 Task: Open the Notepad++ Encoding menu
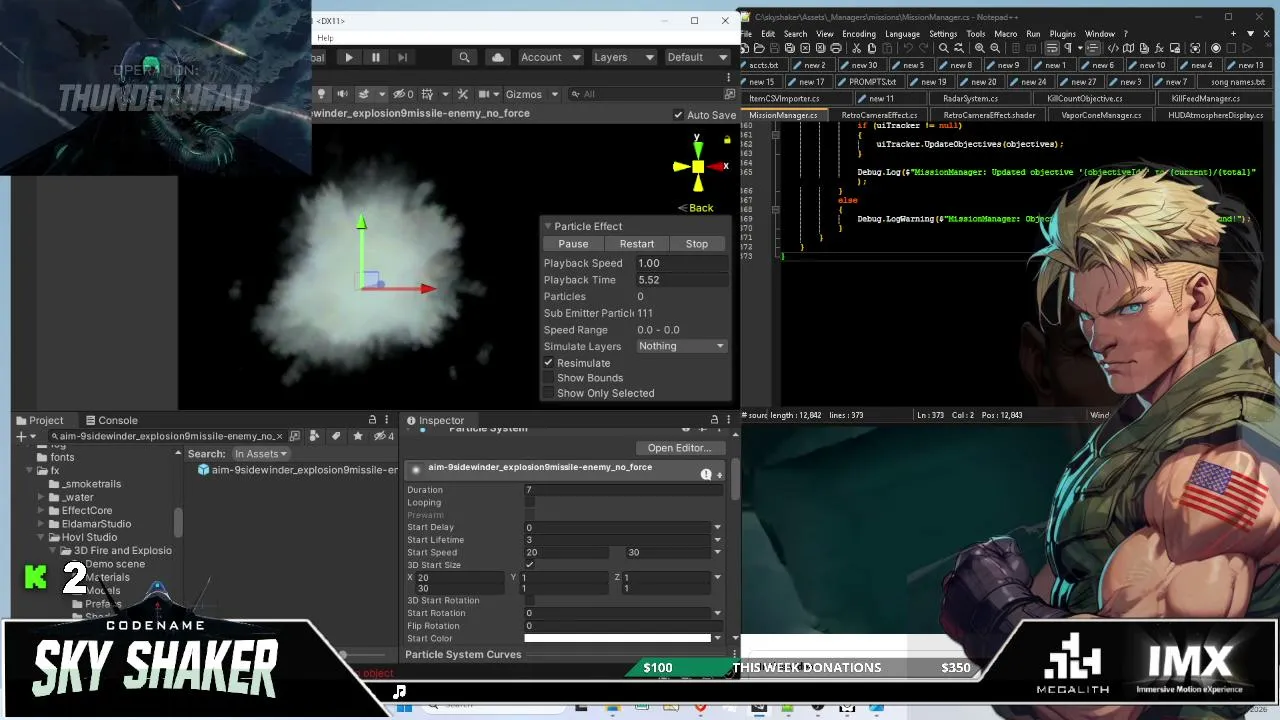click(x=858, y=34)
